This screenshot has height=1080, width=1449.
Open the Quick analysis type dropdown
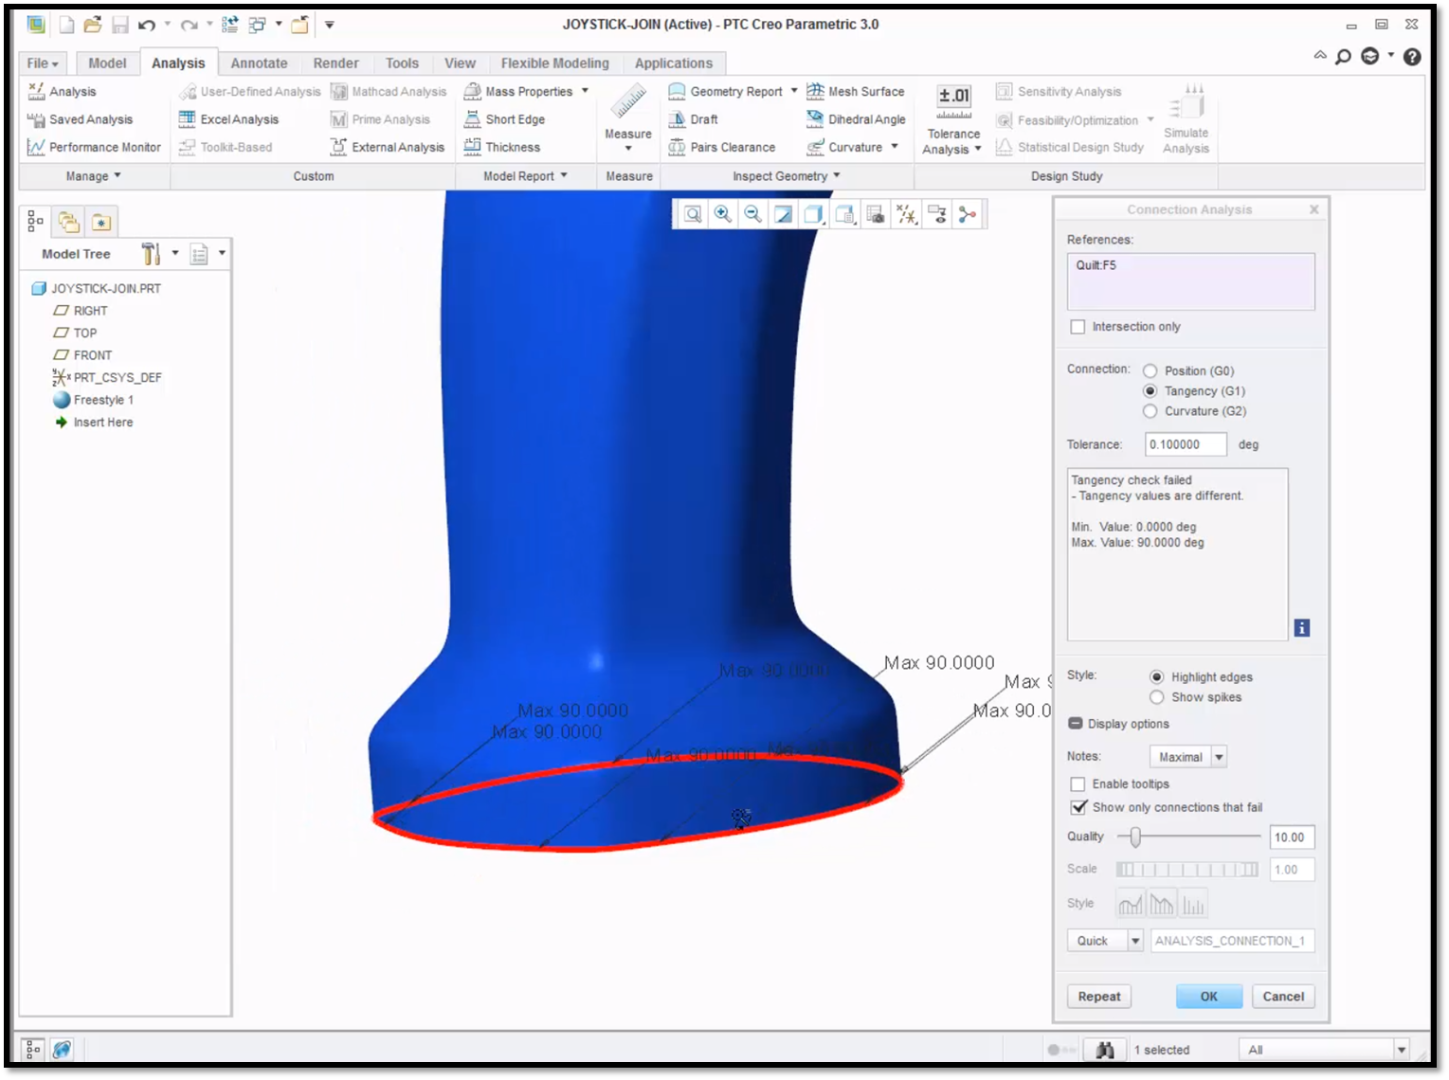(x=1135, y=941)
